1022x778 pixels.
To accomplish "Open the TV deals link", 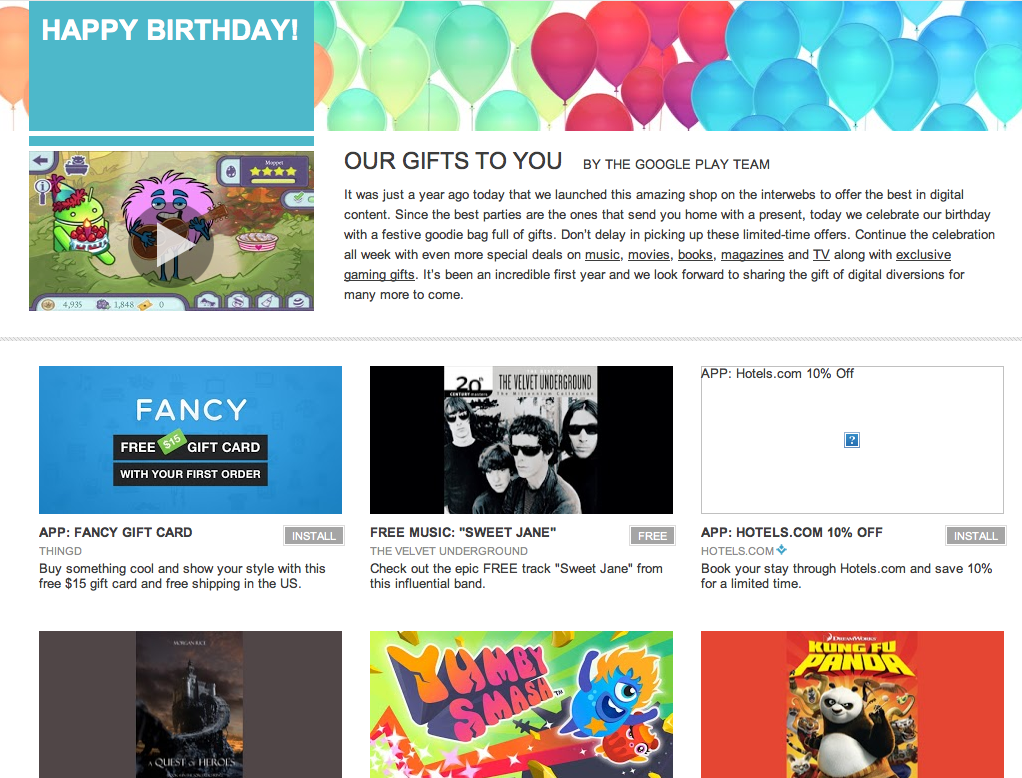I will click(821, 255).
